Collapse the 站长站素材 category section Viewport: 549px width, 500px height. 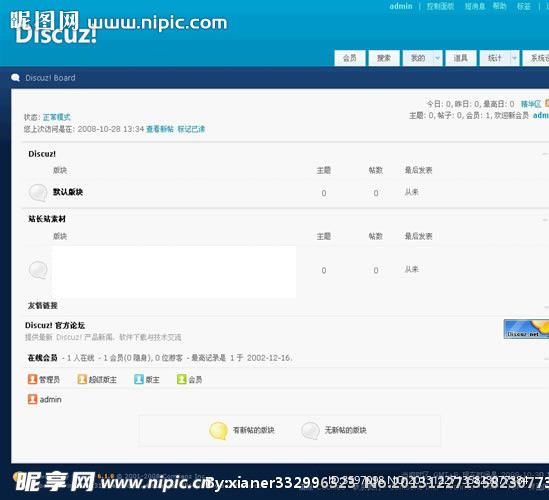(x=545, y=220)
